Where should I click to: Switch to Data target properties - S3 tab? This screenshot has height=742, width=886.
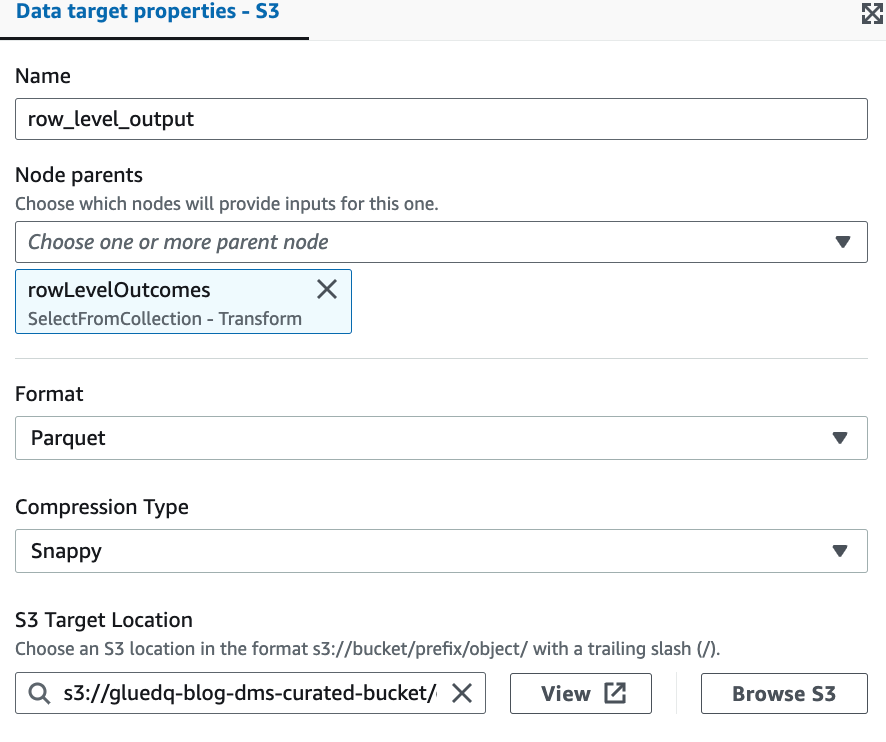click(147, 16)
